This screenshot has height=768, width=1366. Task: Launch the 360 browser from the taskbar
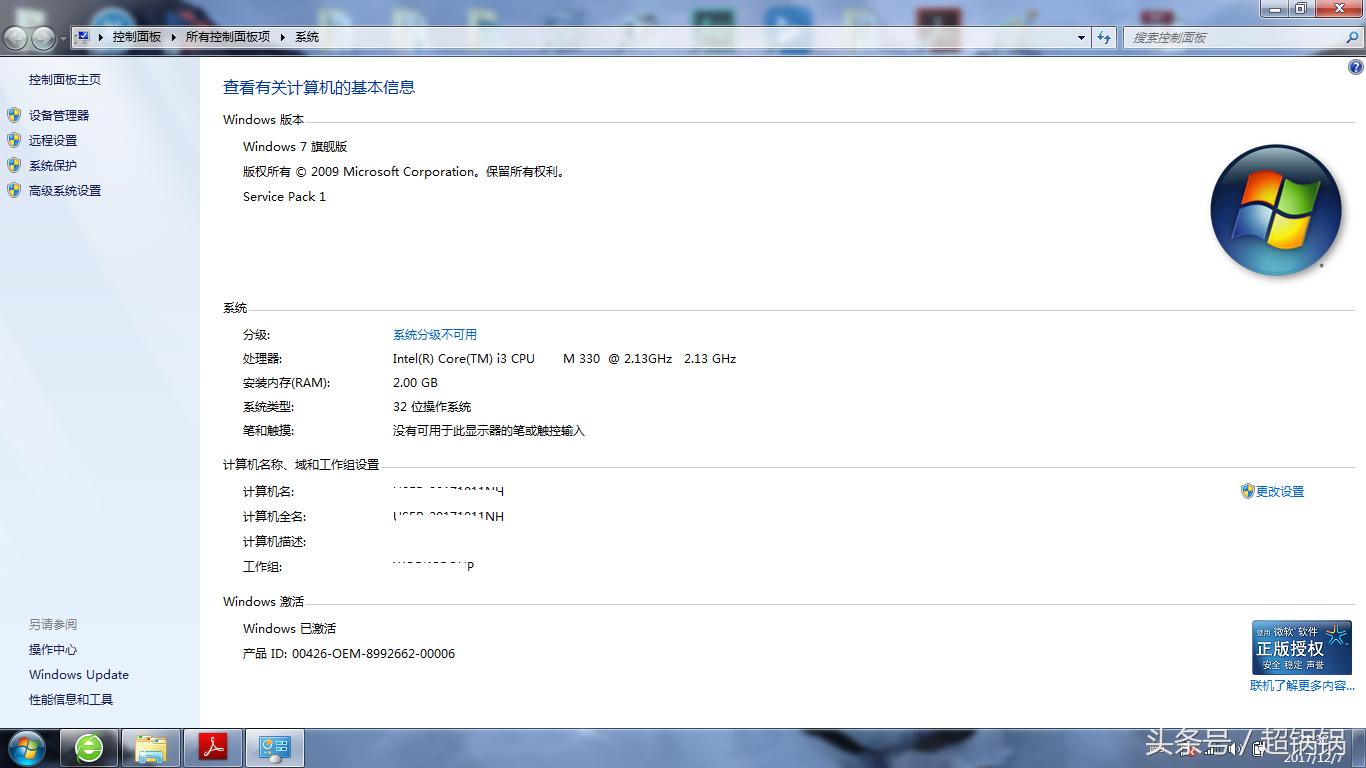click(89, 747)
